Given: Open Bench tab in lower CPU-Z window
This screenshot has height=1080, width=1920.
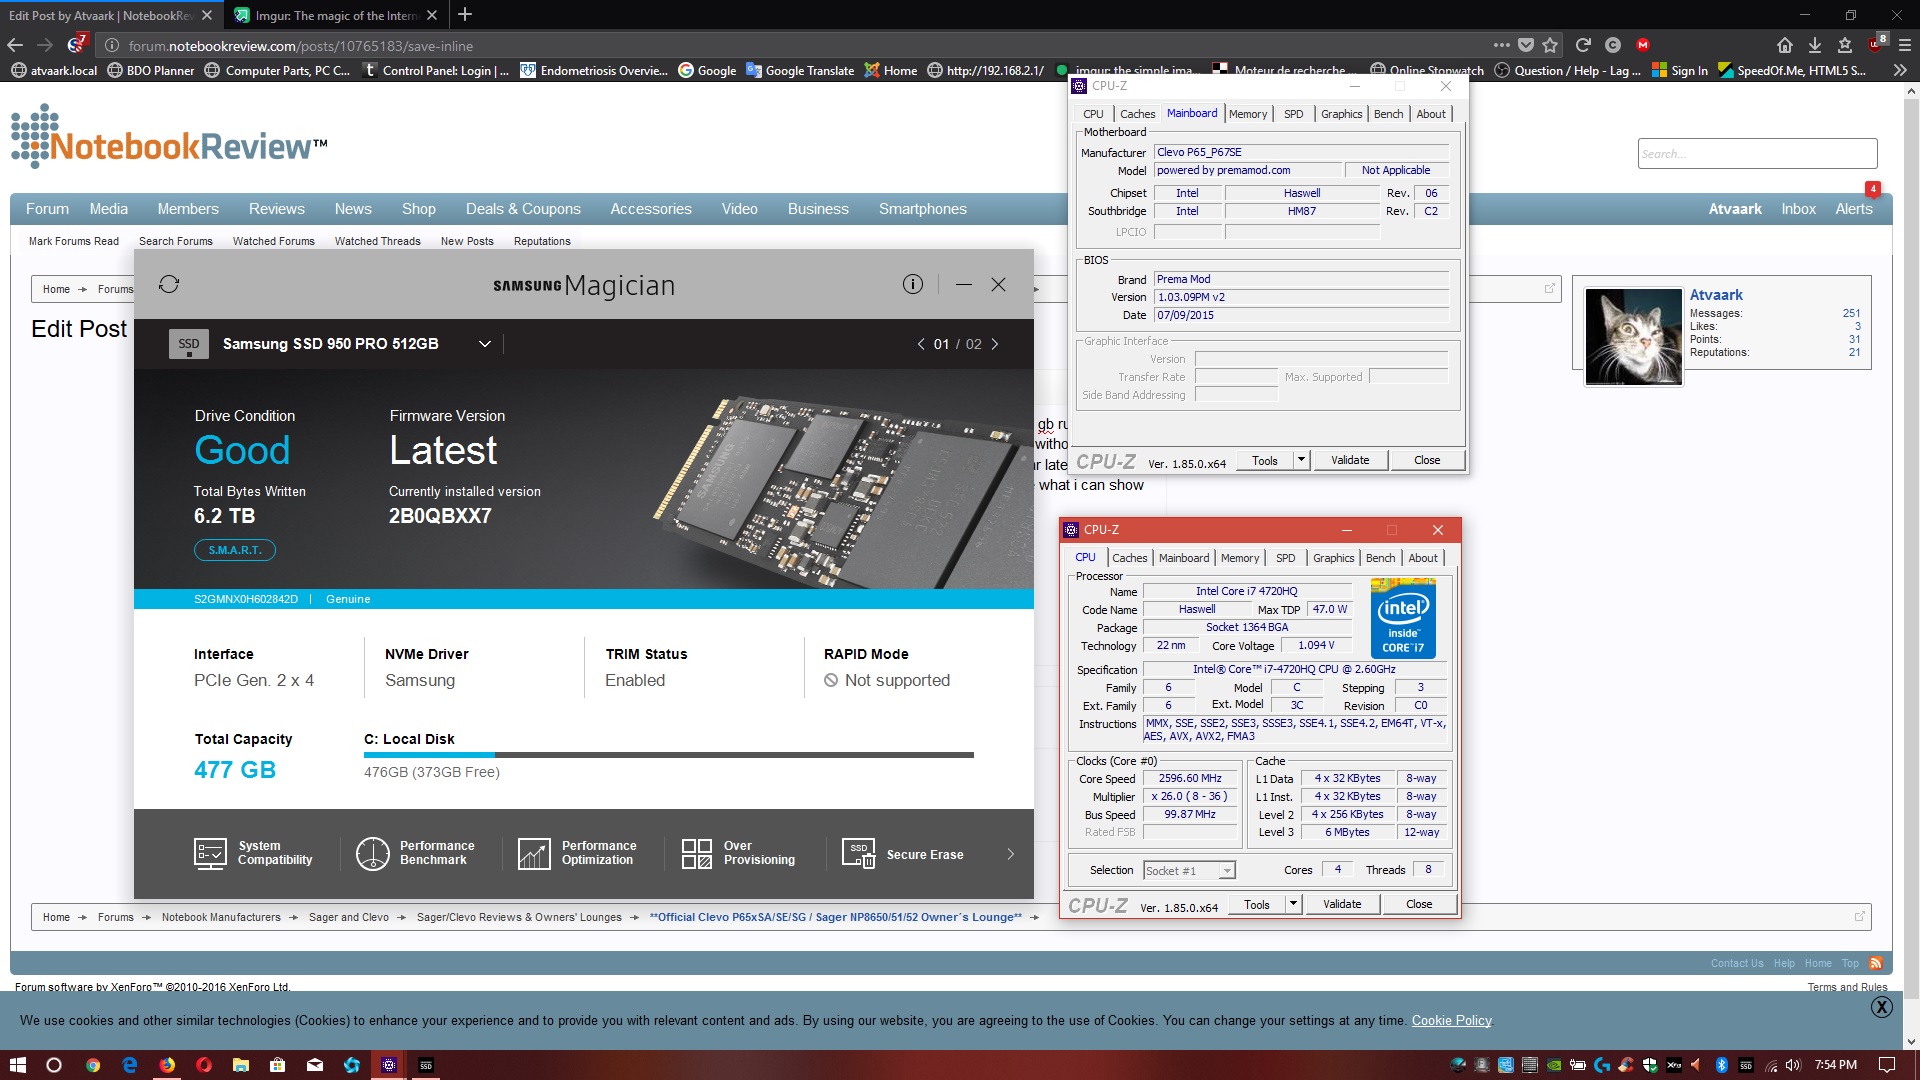Looking at the screenshot, I should click(1380, 558).
